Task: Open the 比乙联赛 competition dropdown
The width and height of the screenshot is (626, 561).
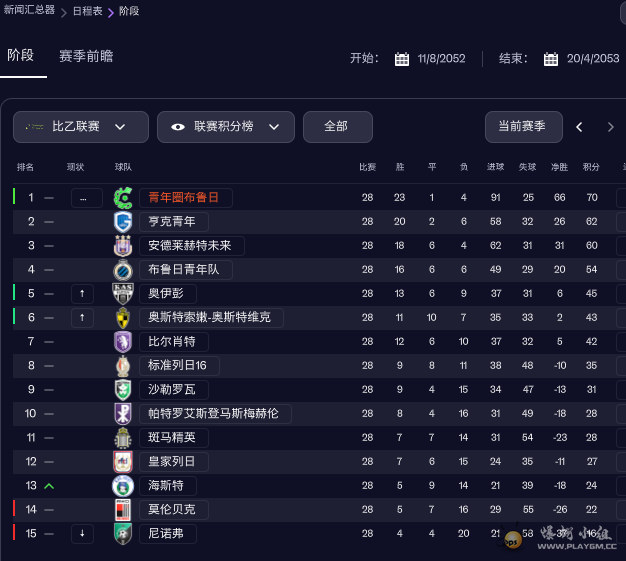Action: pos(81,127)
